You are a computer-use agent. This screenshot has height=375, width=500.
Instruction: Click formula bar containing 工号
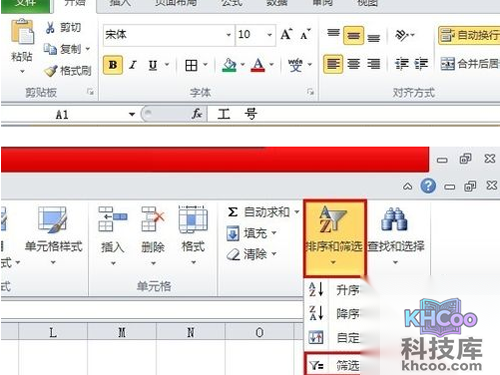pos(353,114)
